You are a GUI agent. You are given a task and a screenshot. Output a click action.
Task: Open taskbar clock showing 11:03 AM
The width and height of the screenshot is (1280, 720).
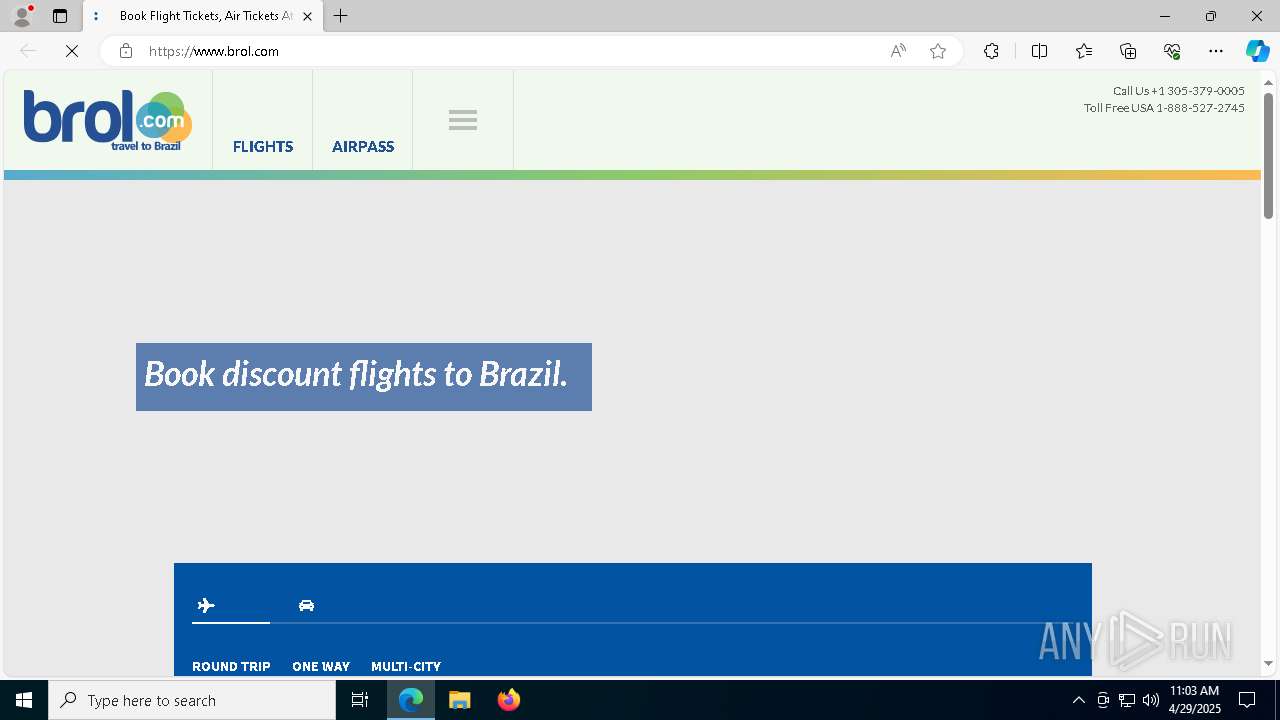tap(1195, 700)
